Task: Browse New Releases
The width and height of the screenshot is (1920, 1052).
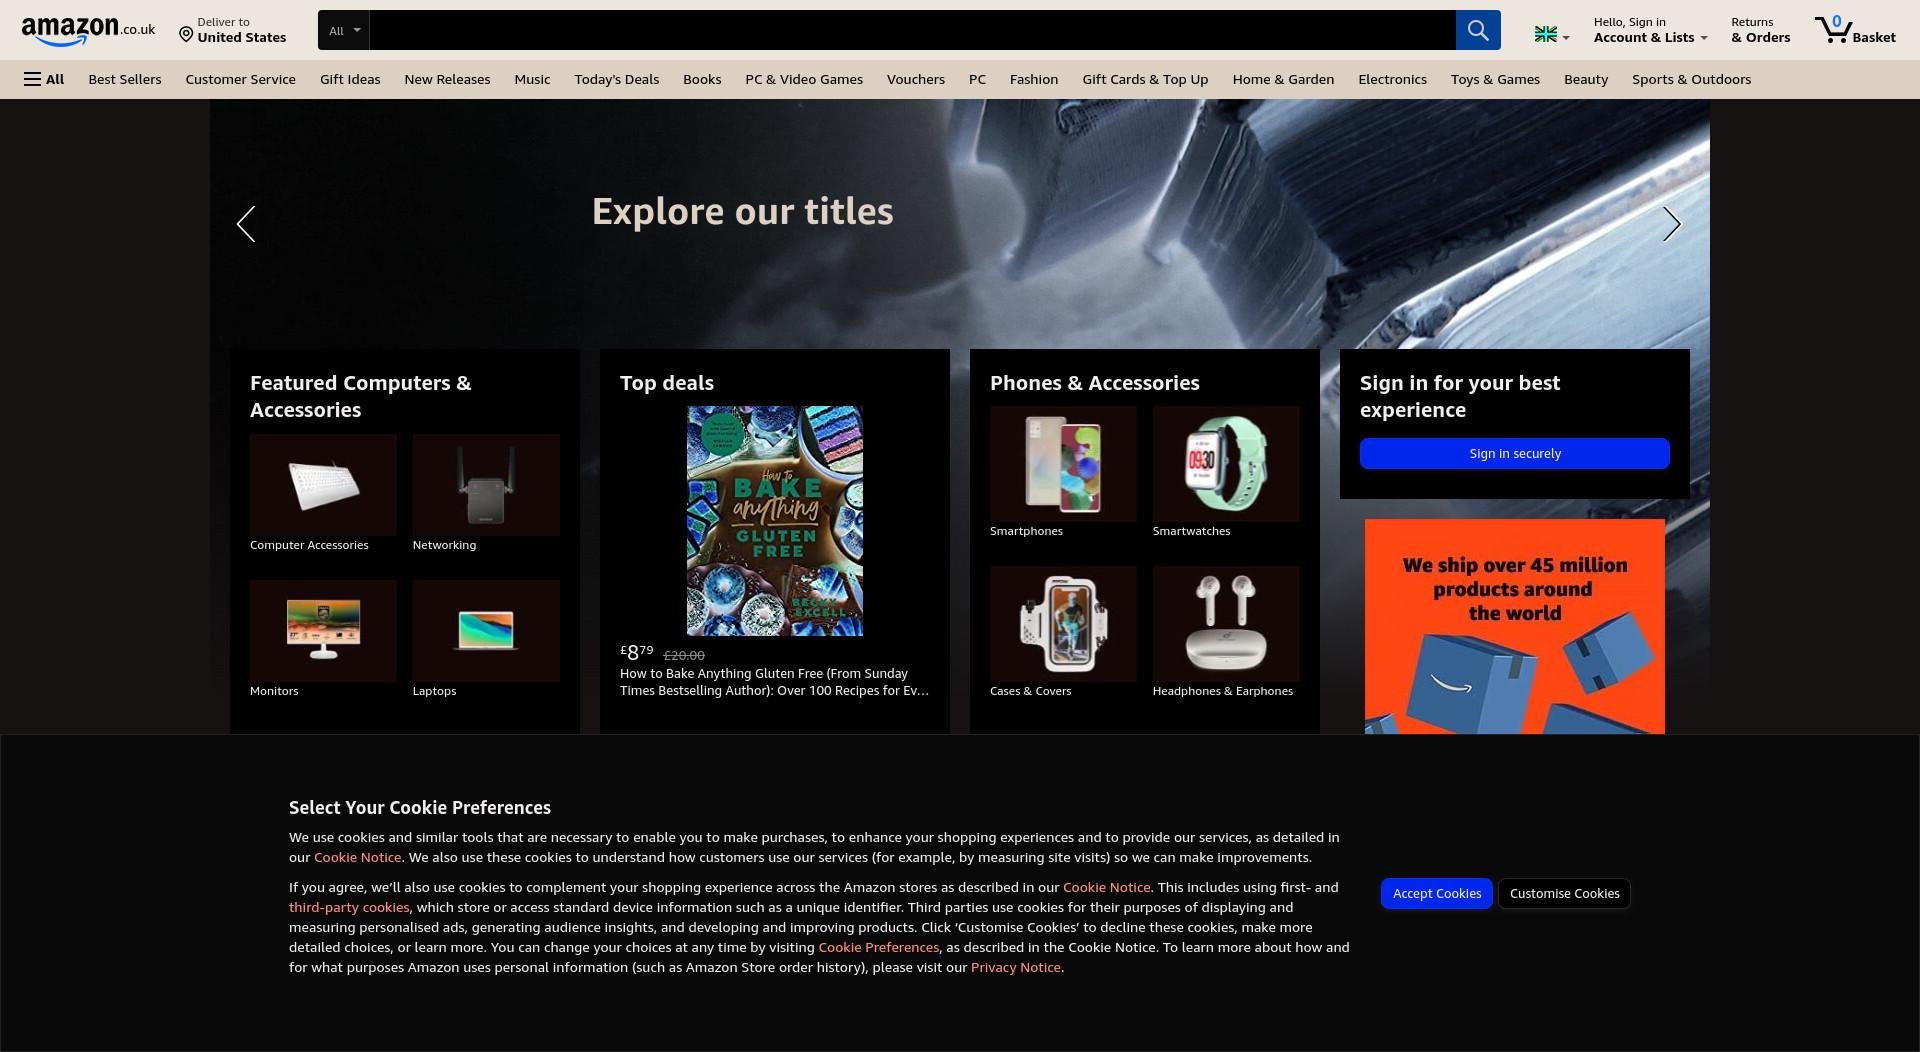Action: 447,79
